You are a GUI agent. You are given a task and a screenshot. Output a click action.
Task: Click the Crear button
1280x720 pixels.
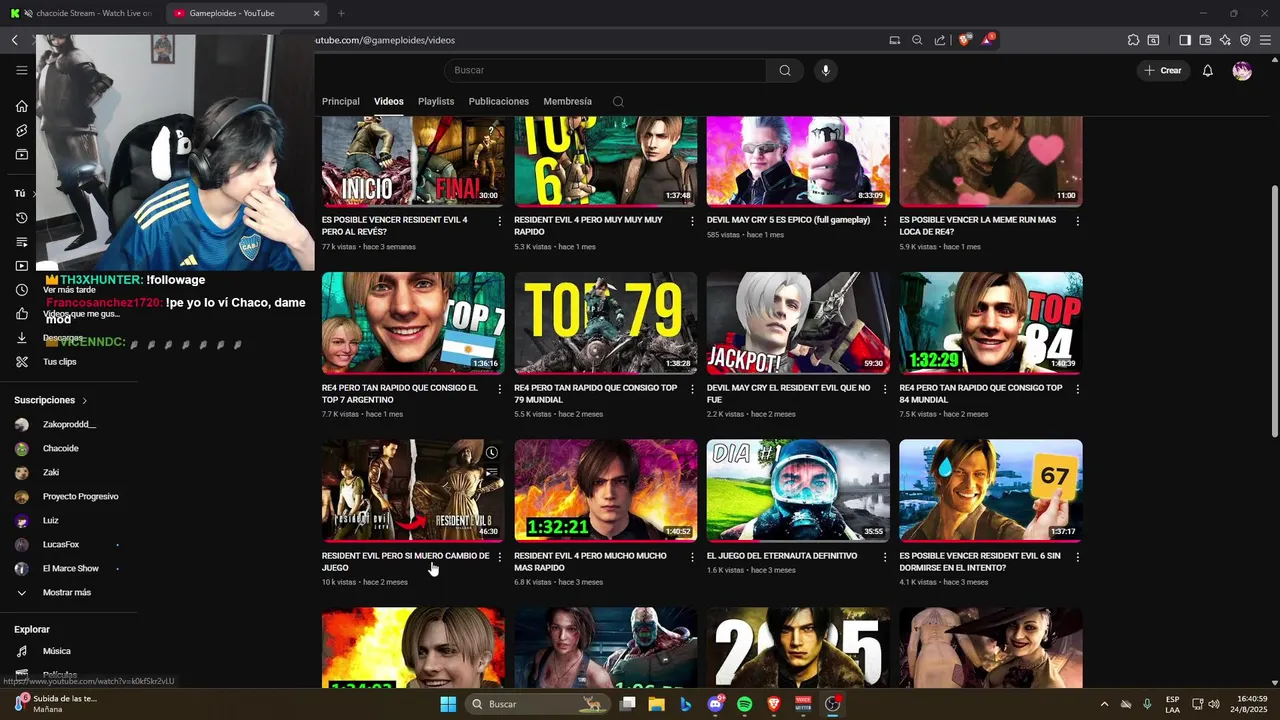click(x=1162, y=70)
